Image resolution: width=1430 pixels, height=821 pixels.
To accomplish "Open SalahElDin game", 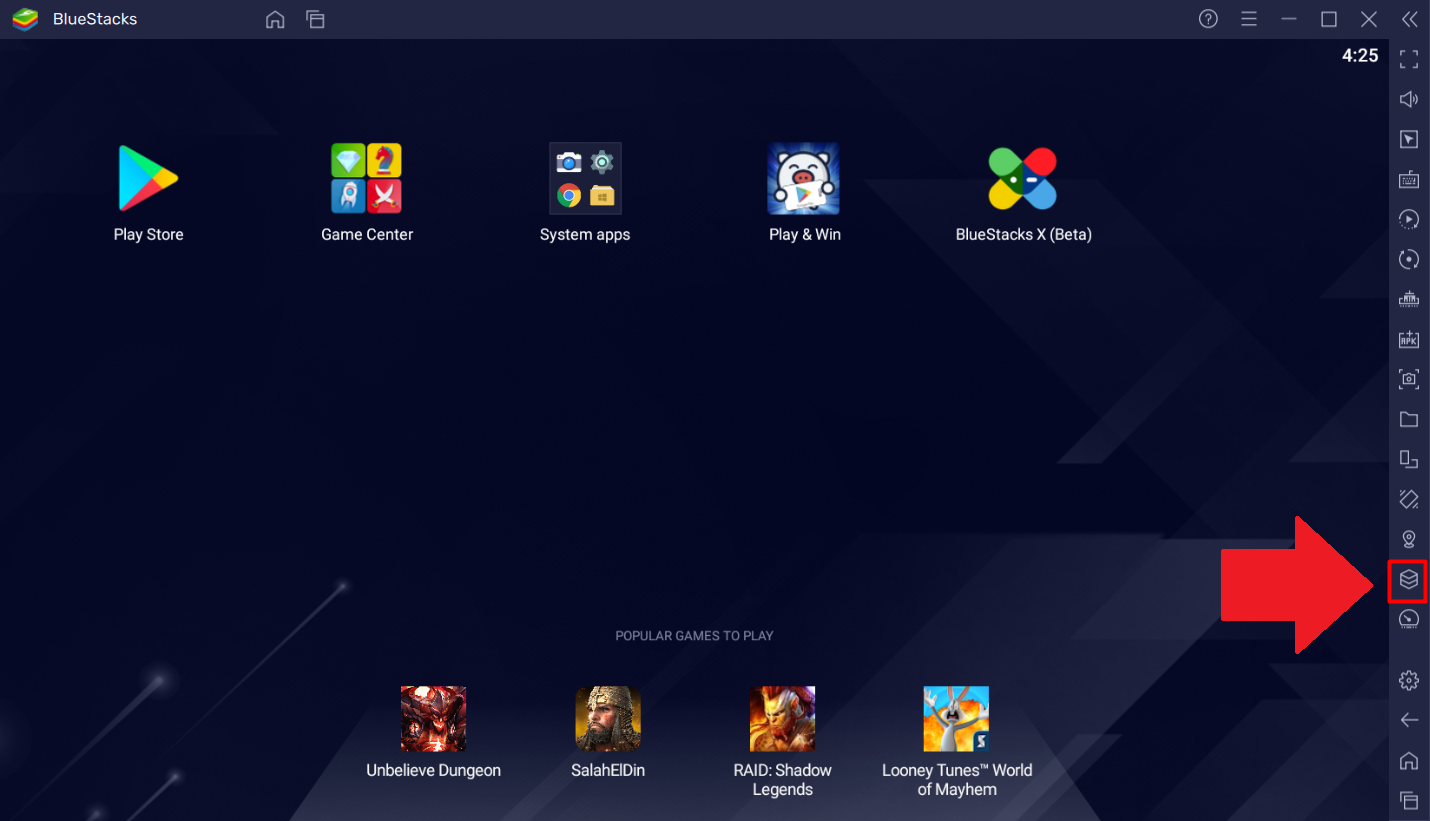I will [608, 719].
